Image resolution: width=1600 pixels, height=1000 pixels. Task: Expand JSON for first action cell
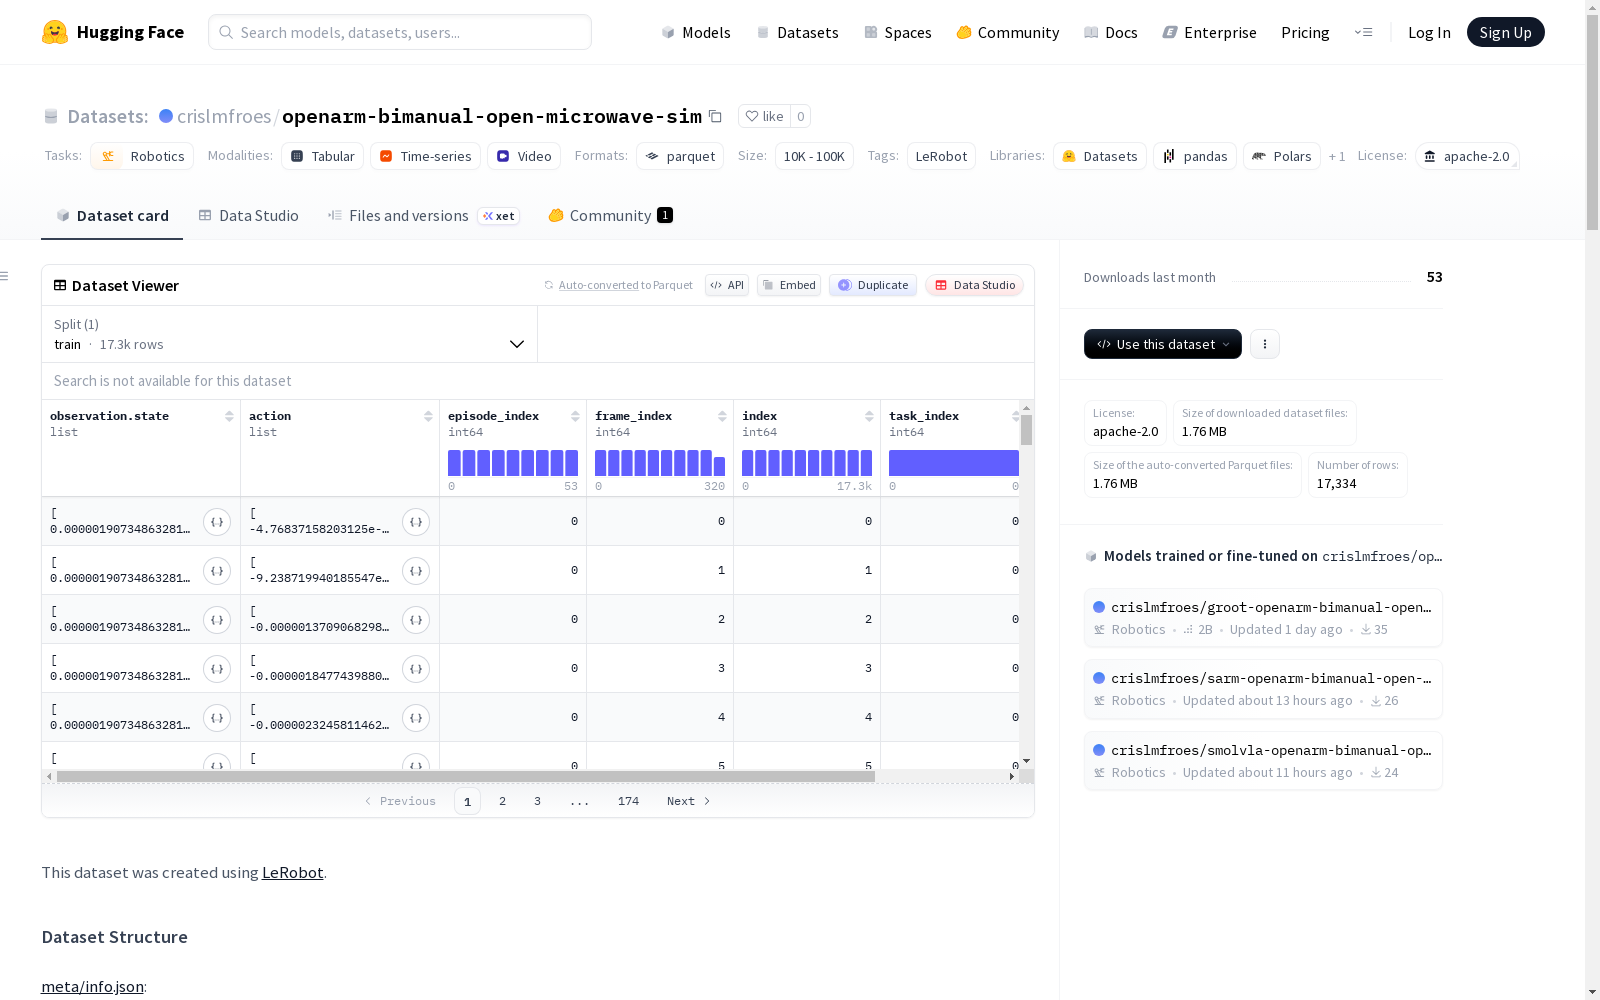point(416,522)
